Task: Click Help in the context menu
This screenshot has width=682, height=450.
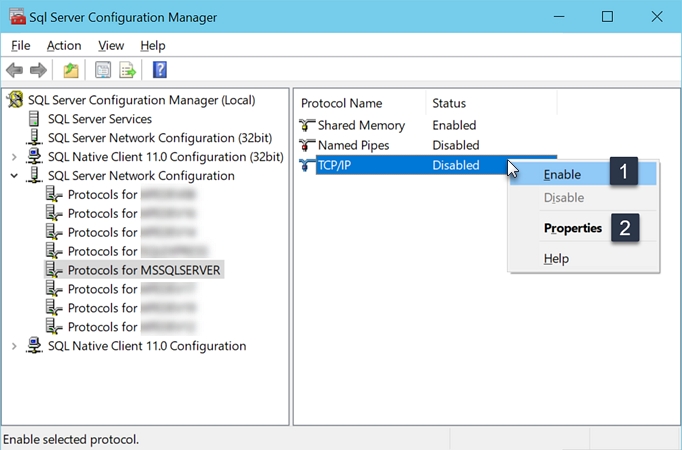Action: click(556, 259)
